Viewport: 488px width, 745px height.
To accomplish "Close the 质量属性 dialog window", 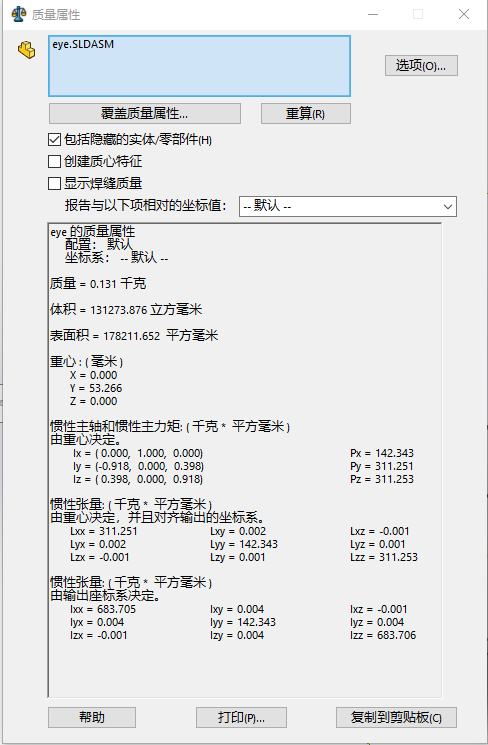I will click(x=464, y=14).
